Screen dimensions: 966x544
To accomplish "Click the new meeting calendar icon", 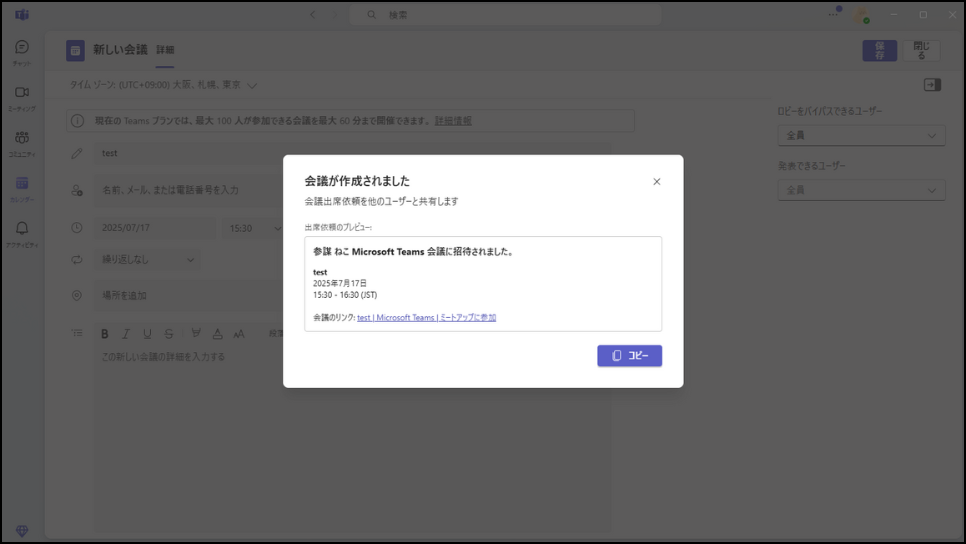I will pyautogui.click(x=75, y=51).
